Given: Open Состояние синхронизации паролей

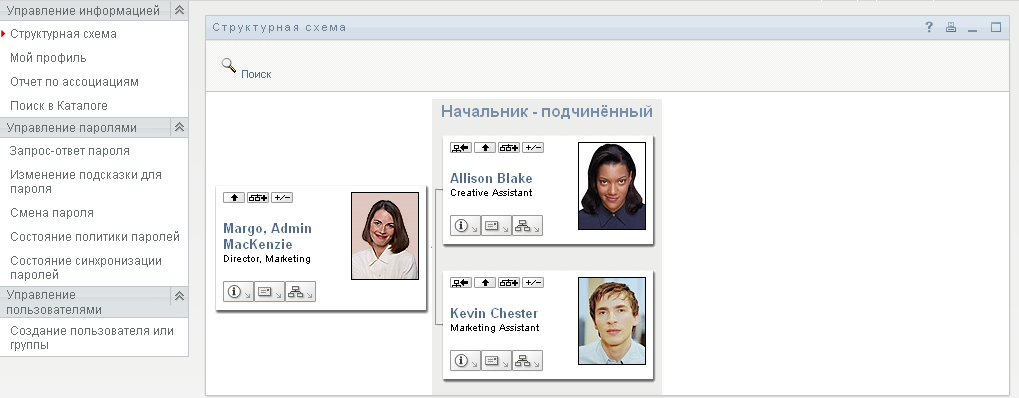Looking at the screenshot, I should pos(86,267).
